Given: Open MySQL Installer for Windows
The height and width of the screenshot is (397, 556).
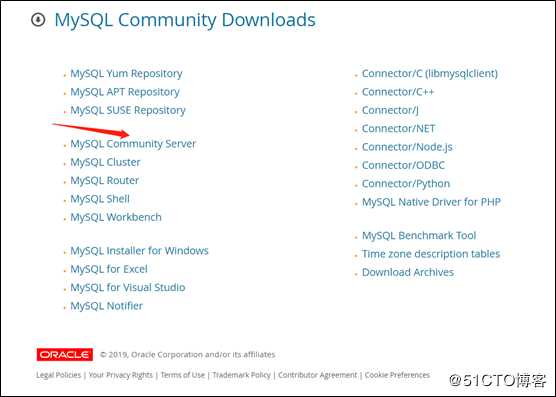Looking at the screenshot, I should pos(139,251).
